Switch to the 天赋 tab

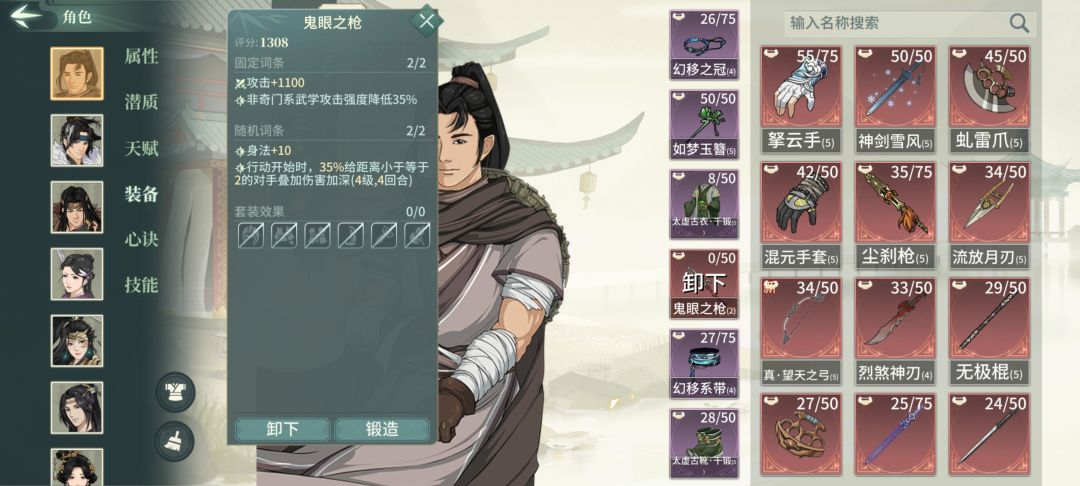pos(141,148)
